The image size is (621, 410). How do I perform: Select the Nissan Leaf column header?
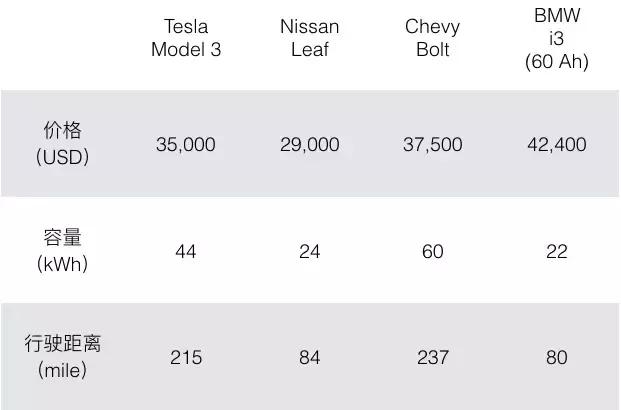309,39
